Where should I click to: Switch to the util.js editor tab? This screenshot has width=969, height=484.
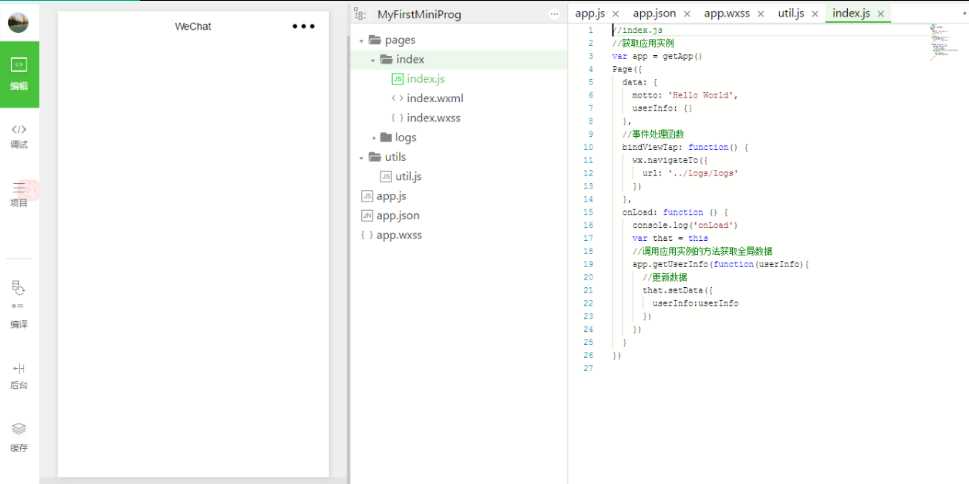[x=791, y=13]
